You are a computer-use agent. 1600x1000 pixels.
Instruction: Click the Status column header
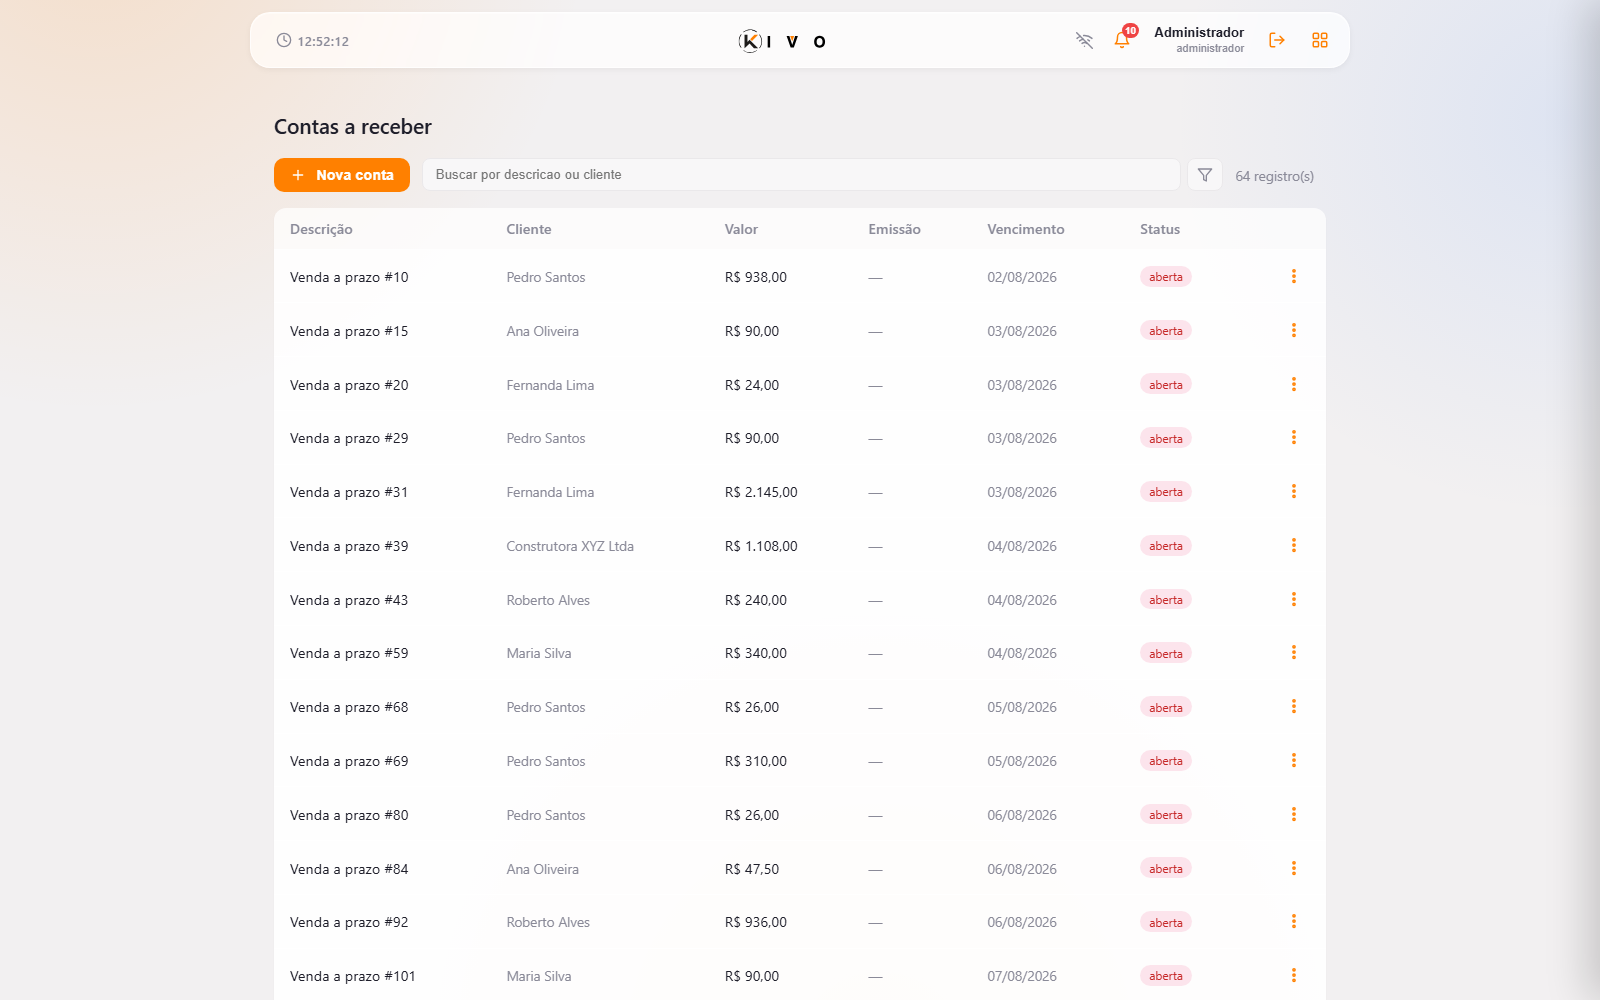tap(1160, 229)
